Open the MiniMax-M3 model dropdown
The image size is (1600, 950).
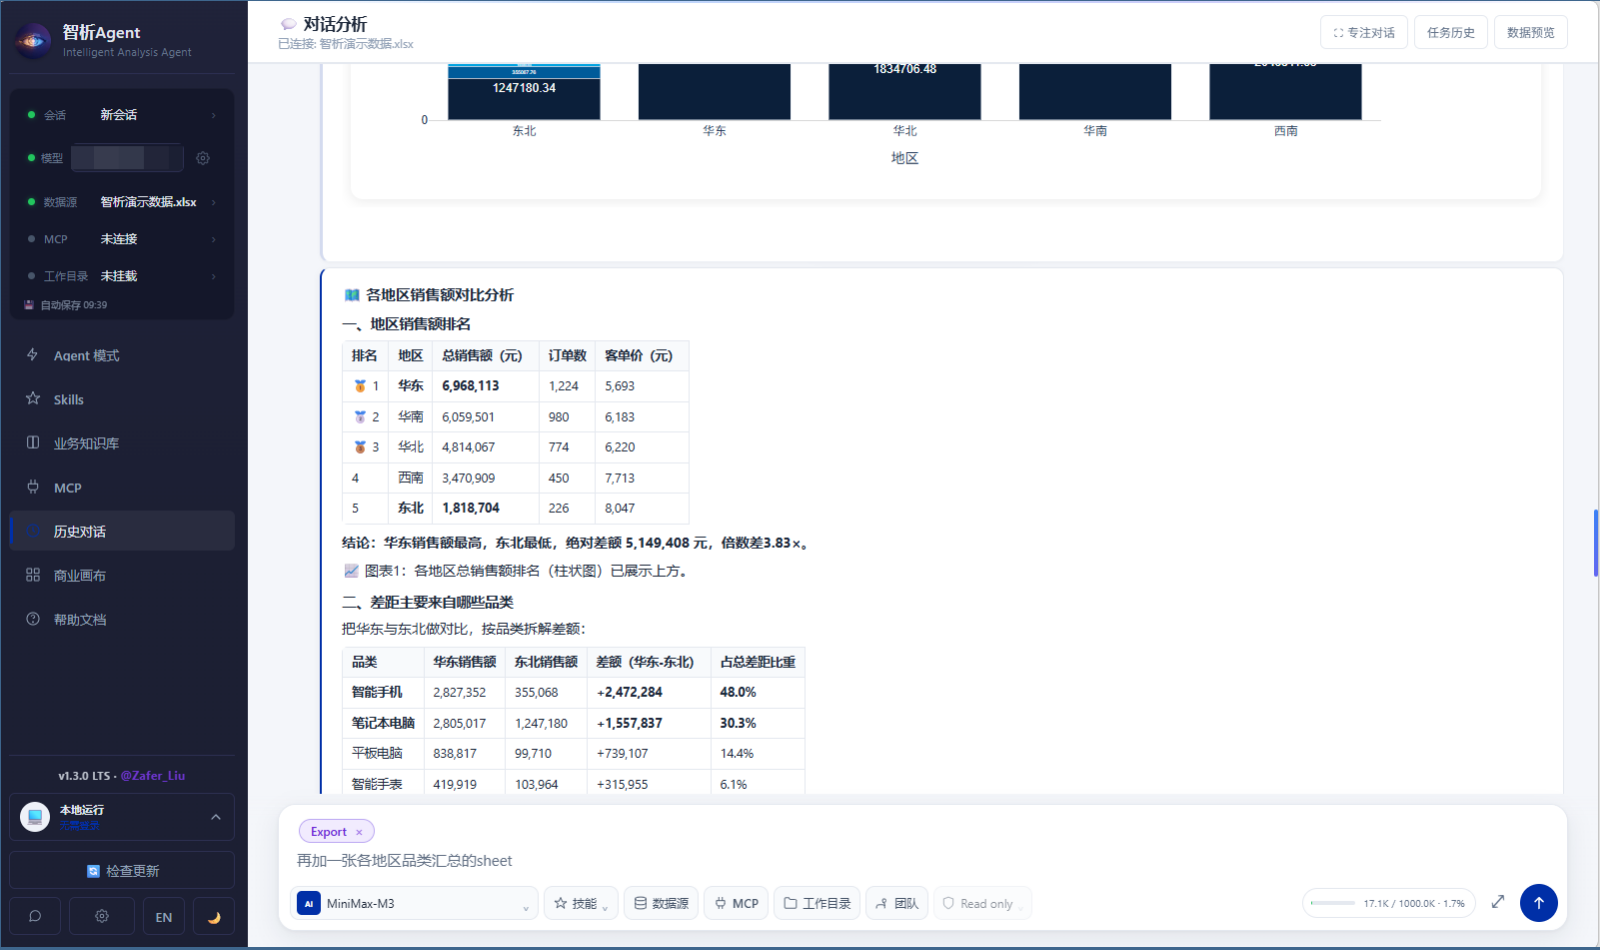click(414, 903)
